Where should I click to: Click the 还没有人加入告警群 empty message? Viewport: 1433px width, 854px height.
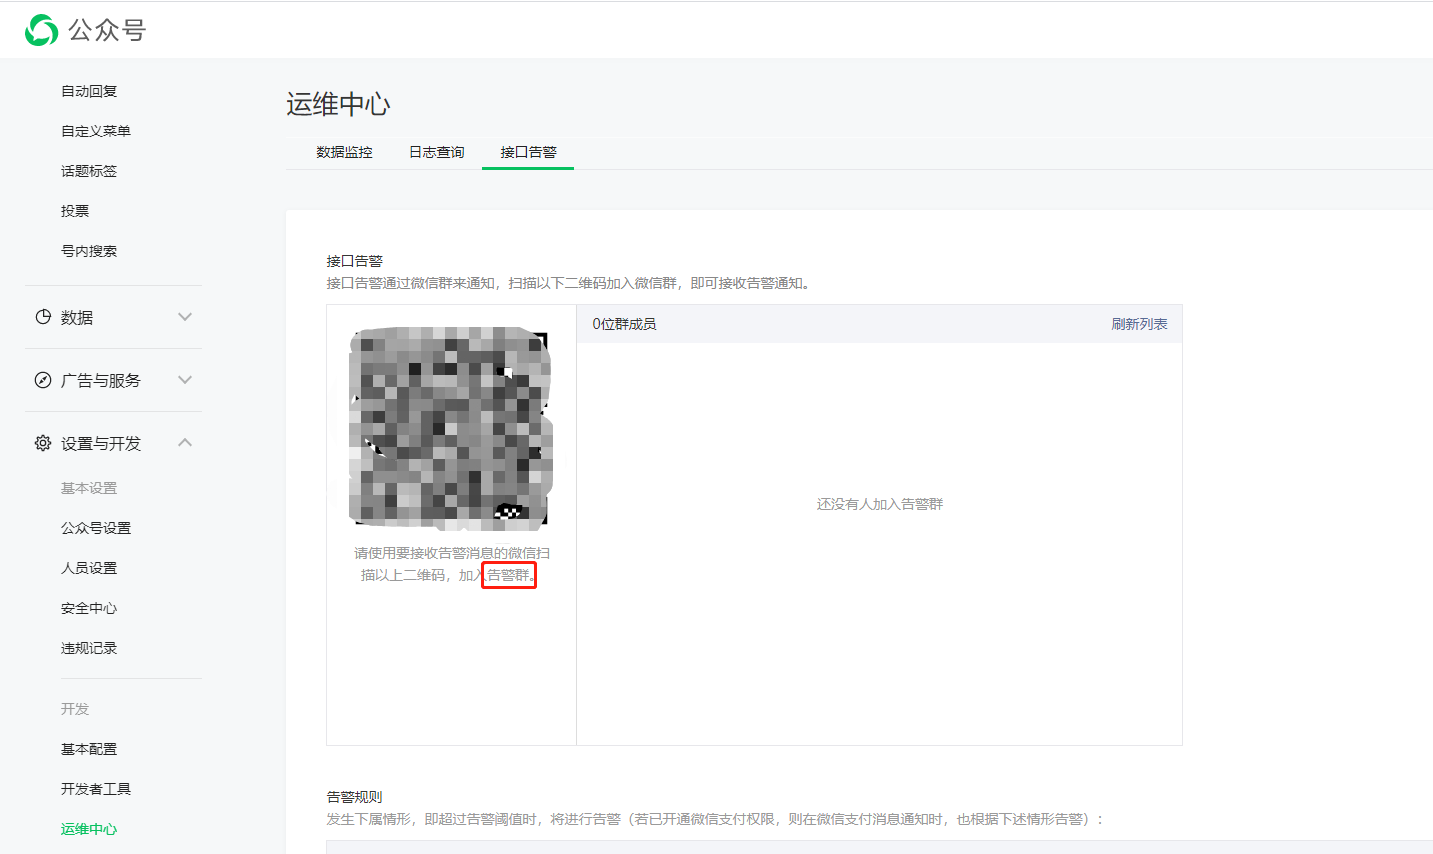coord(880,504)
